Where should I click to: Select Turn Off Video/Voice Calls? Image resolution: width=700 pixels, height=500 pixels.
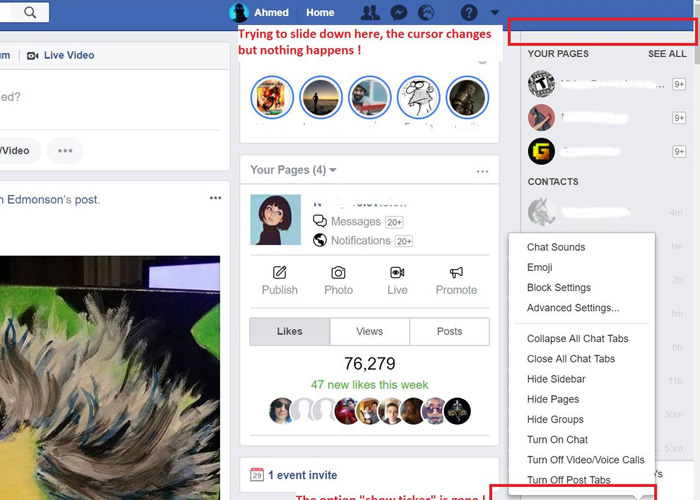[585, 460]
